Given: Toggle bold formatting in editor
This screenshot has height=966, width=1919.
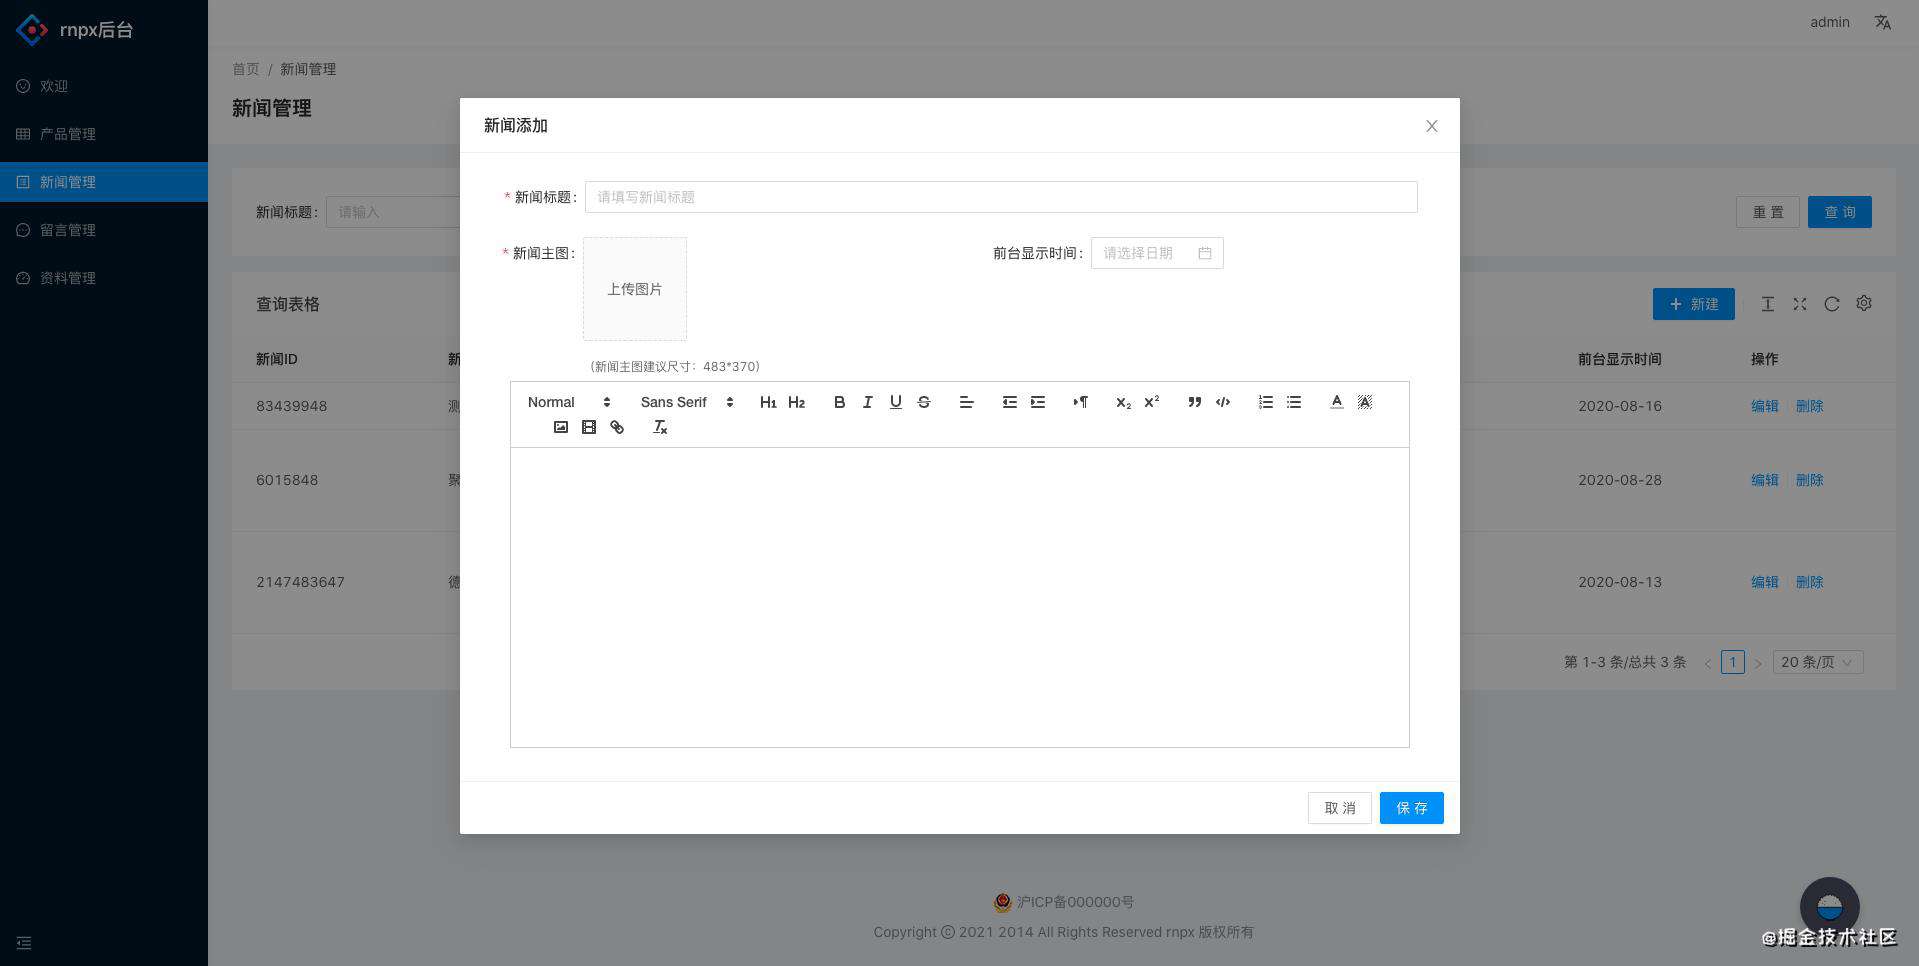Looking at the screenshot, I should coord(839,402).
